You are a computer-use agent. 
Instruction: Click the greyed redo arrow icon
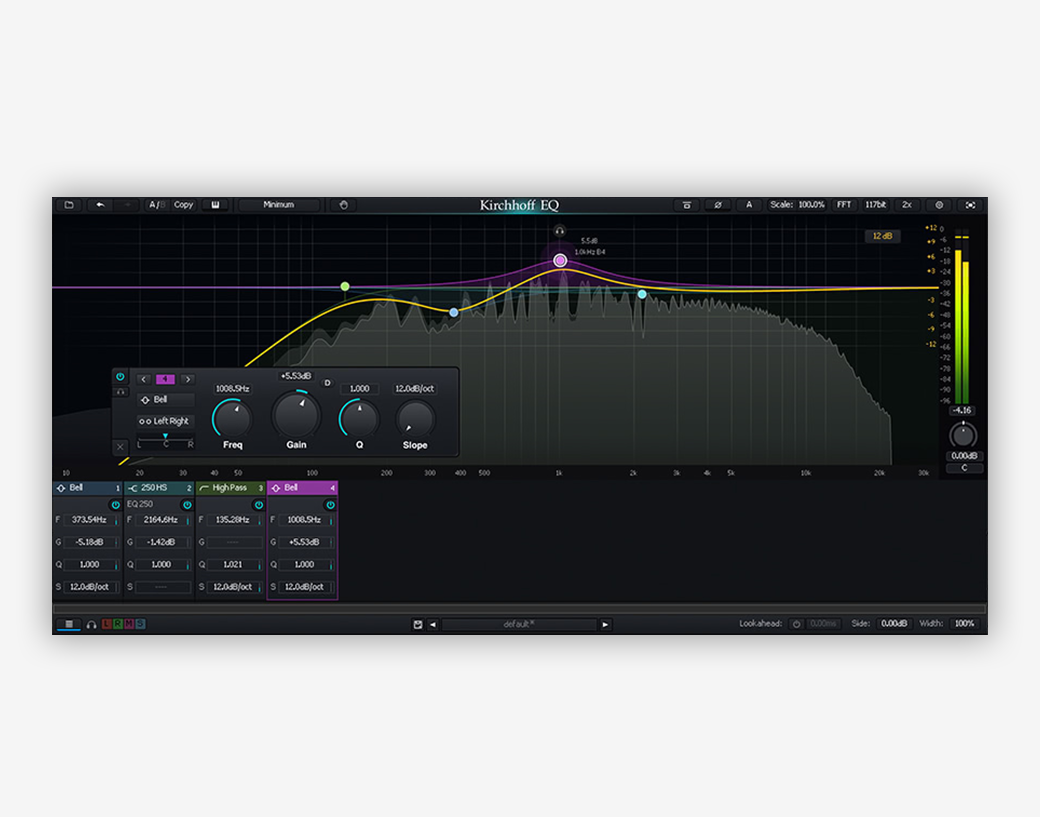(127, 205)
